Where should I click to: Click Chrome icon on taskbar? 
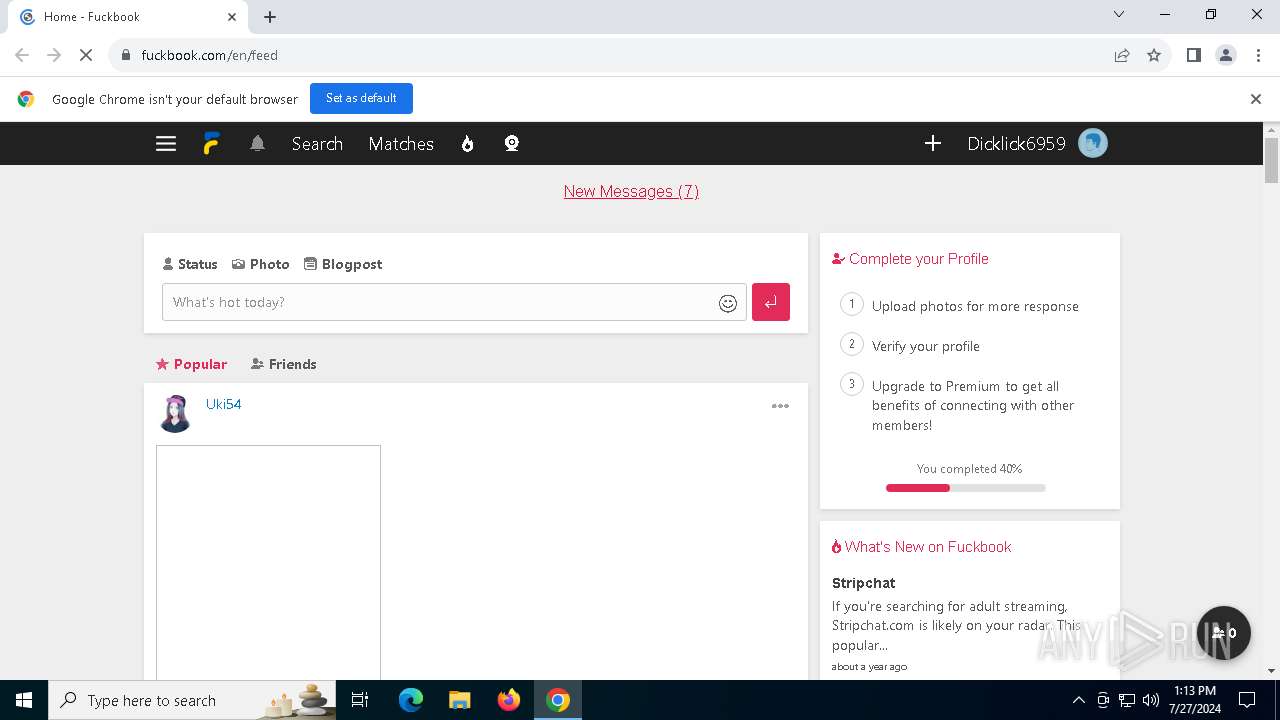click(x=558, y=700)
